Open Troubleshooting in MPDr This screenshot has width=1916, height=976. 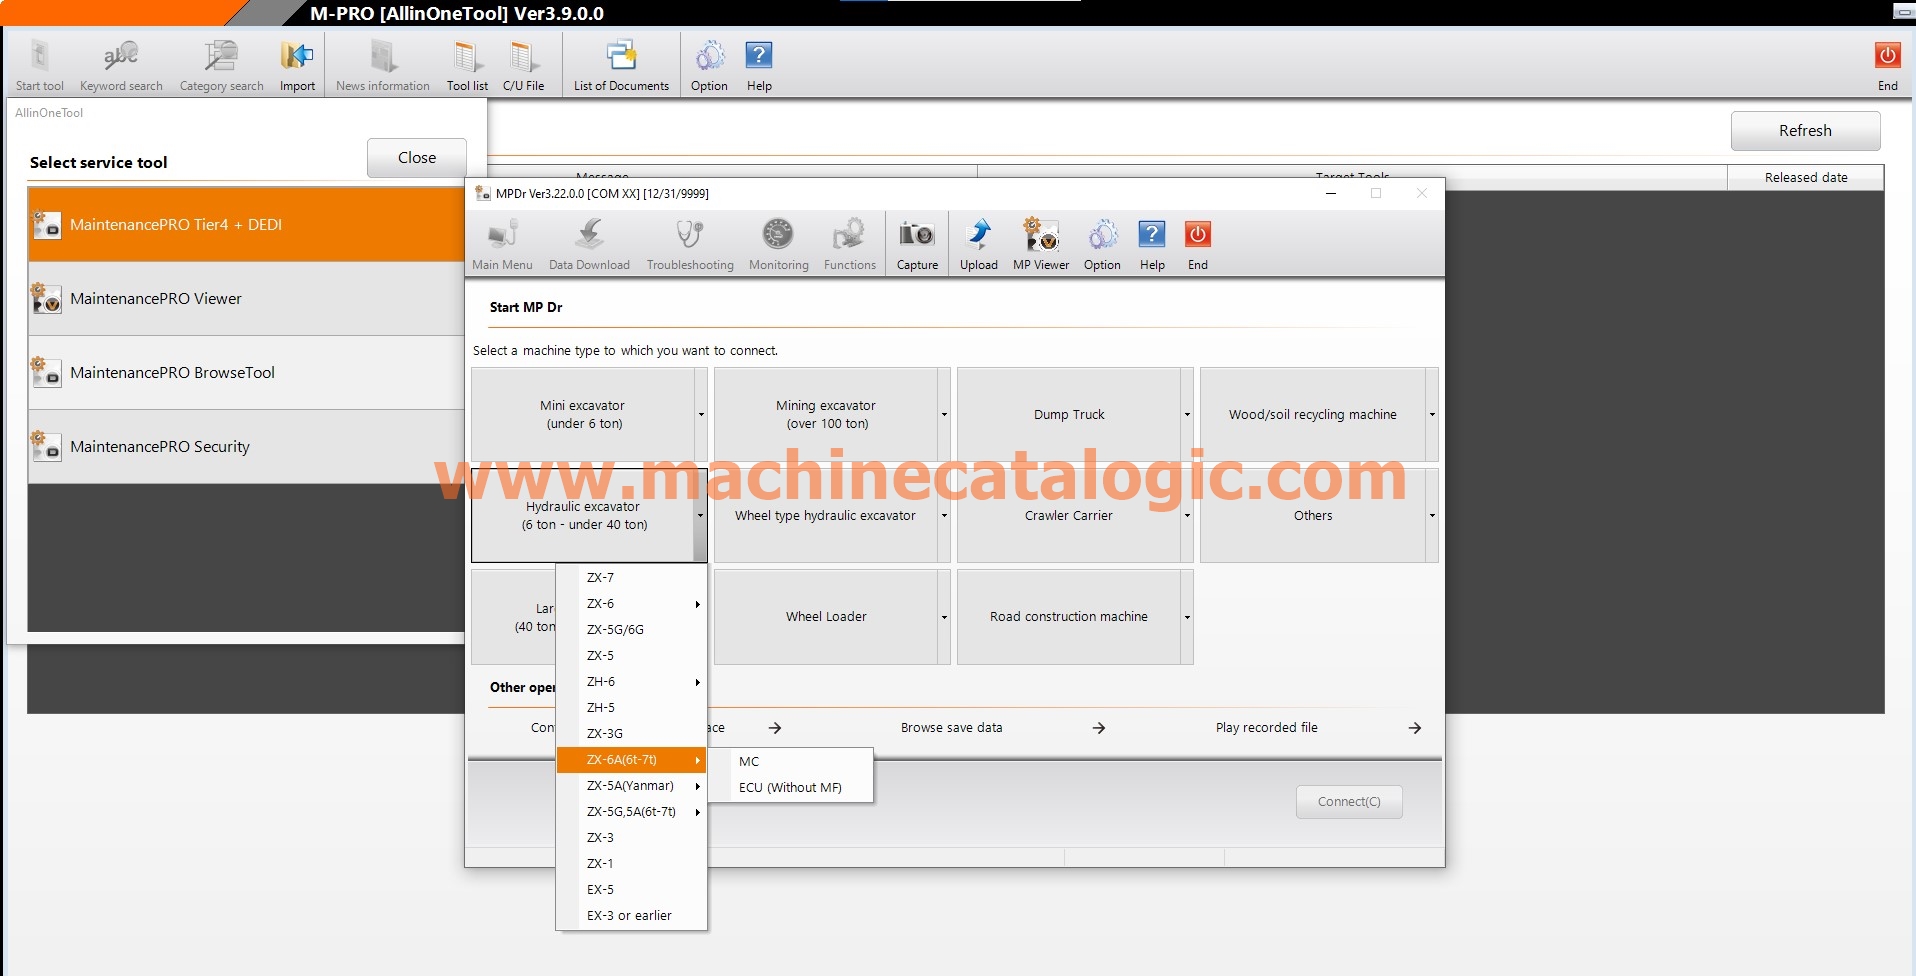coord(690,245)
